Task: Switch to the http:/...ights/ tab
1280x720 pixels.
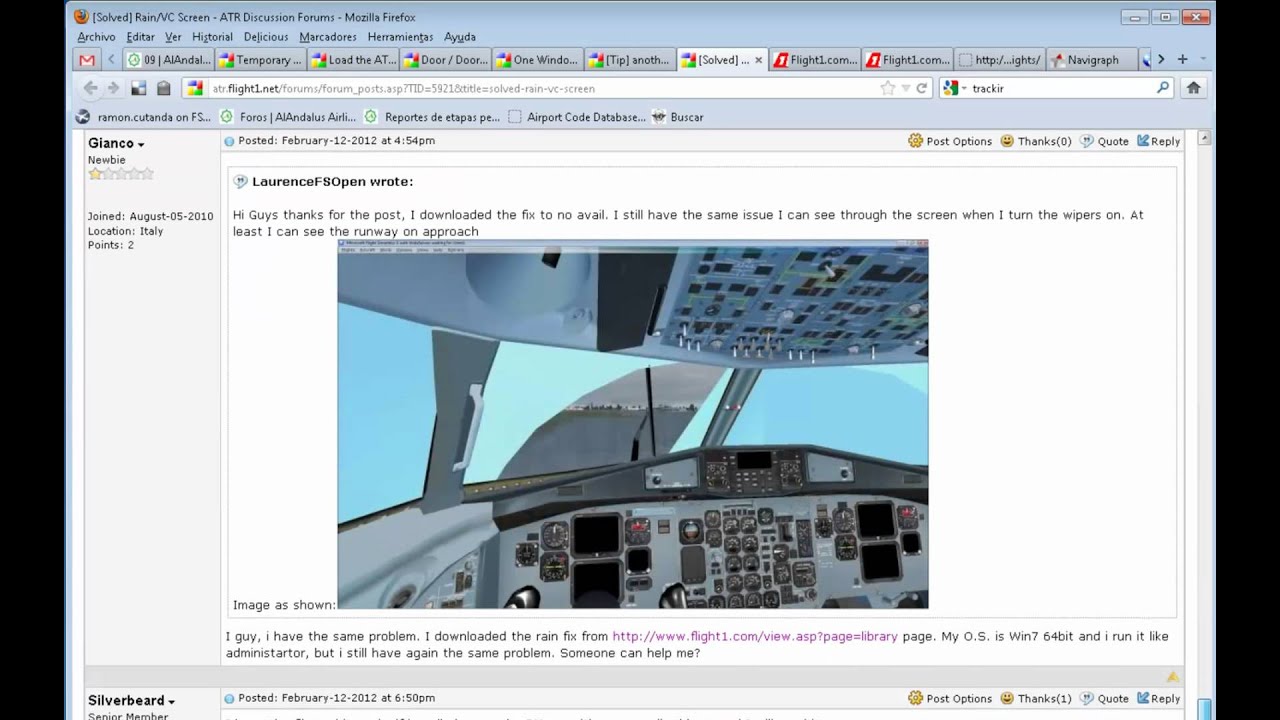Action: [x=1000, y=60]
